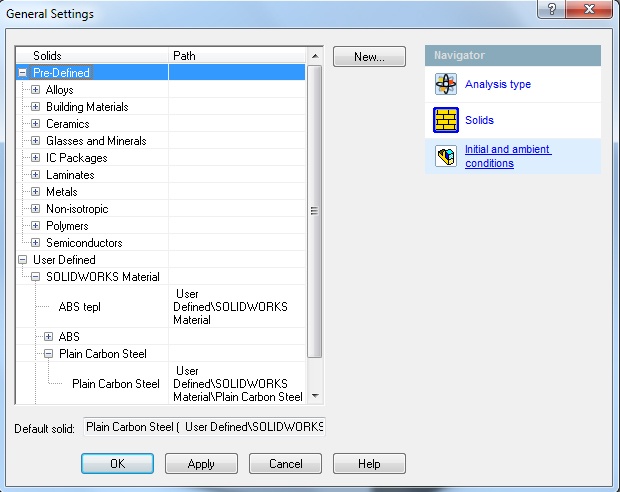The width and height of the screenshot is (620, 492).
Task: Click the scrollbar down arrow
Action: click(x=315, y=395)
